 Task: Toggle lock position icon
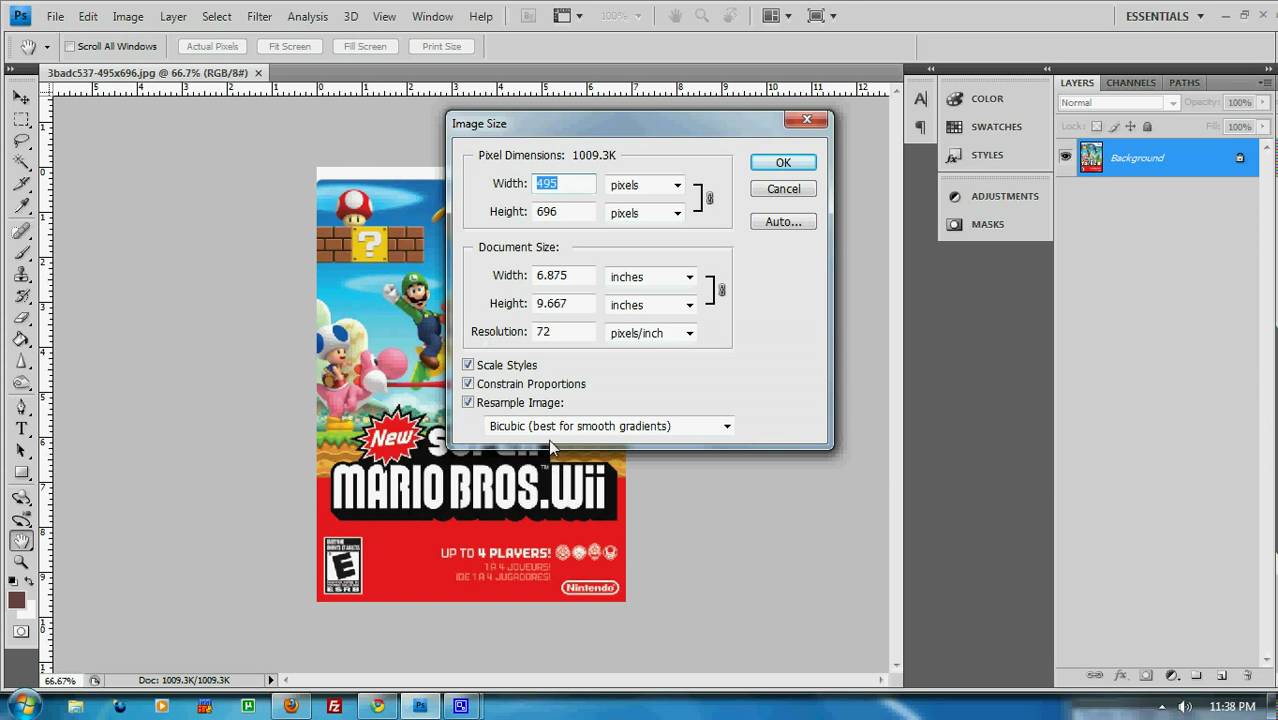pyautogui.click(x=1131, y=127)
